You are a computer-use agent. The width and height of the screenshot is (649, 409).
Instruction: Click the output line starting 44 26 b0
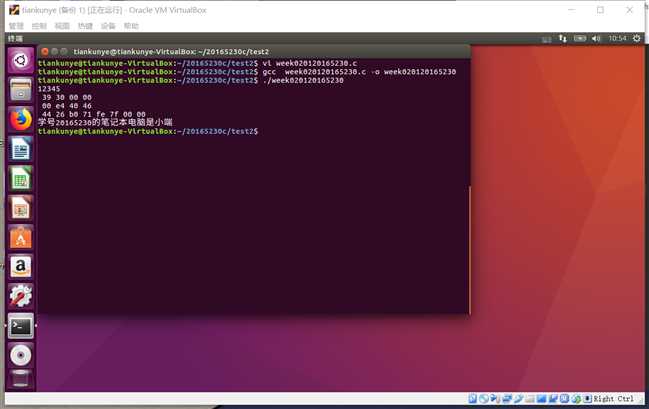click(x=94, y=114)
